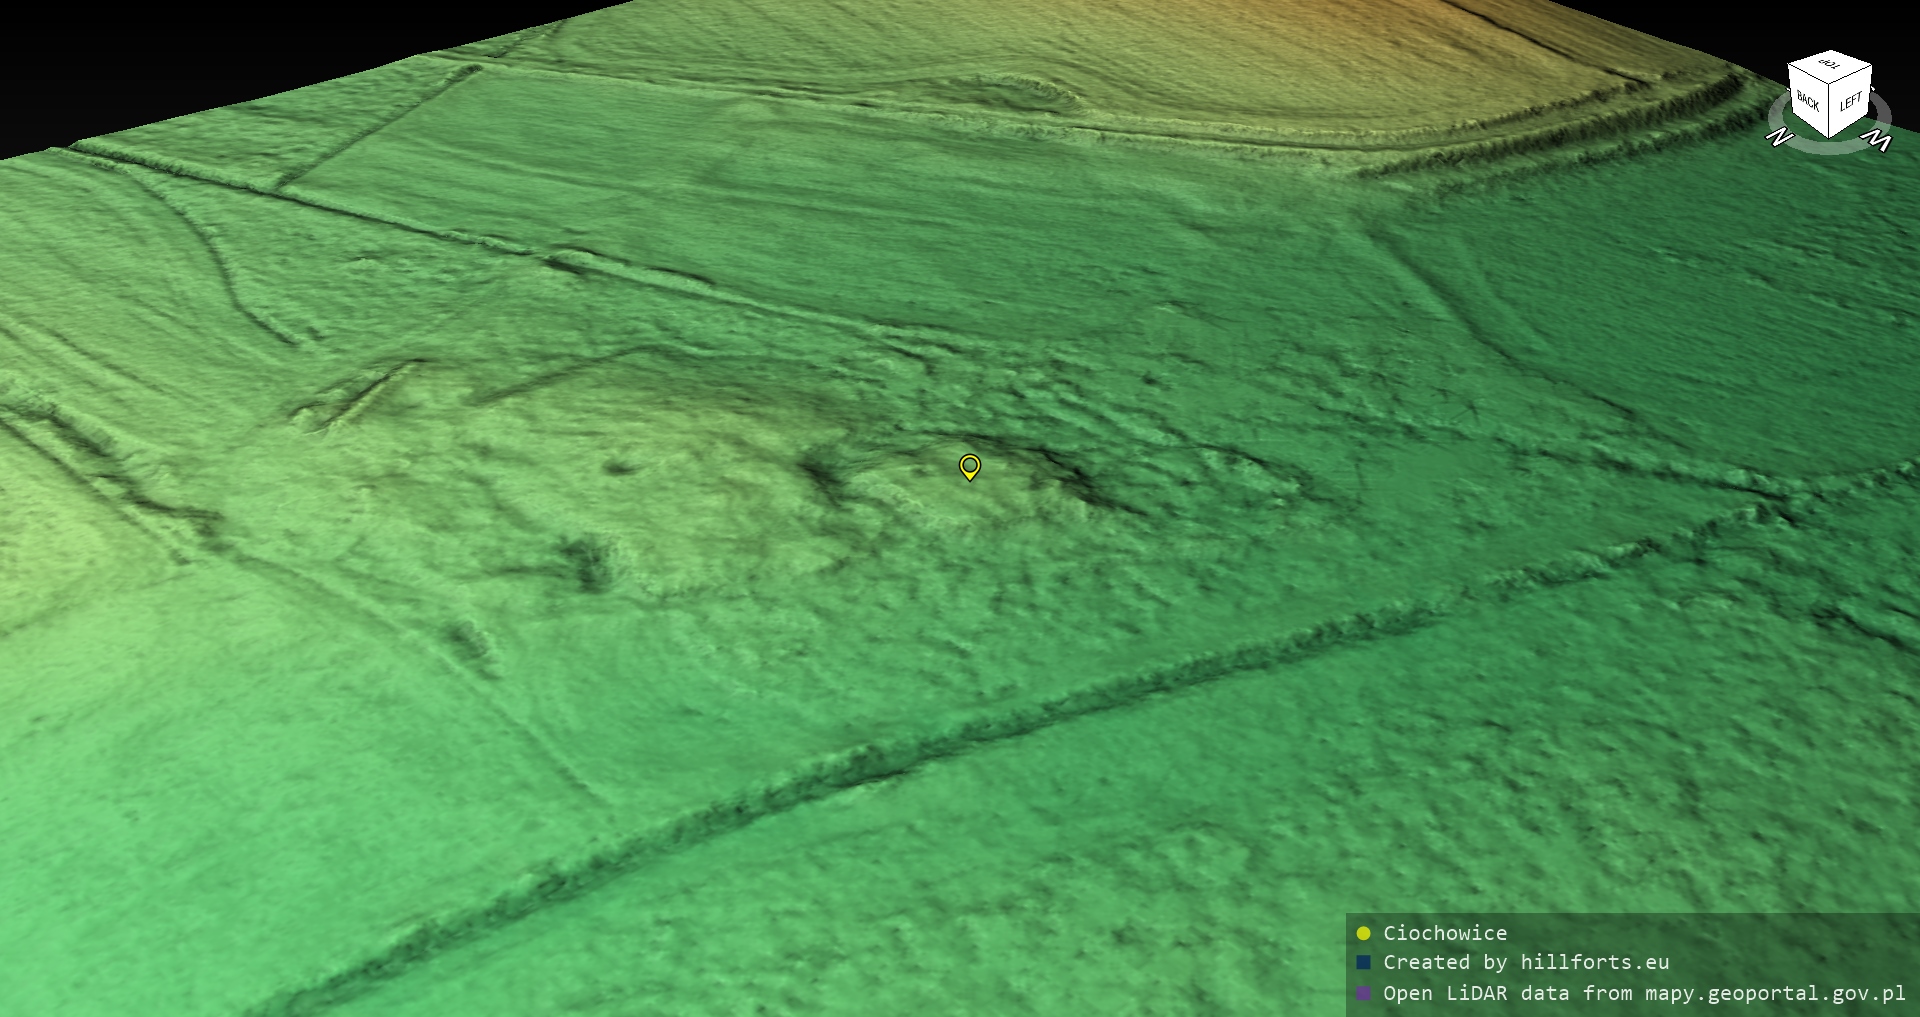Click the cube edge between BACK and LEFT
The width and height of the screenshot is (1920, 1017).
(1830, 110)
